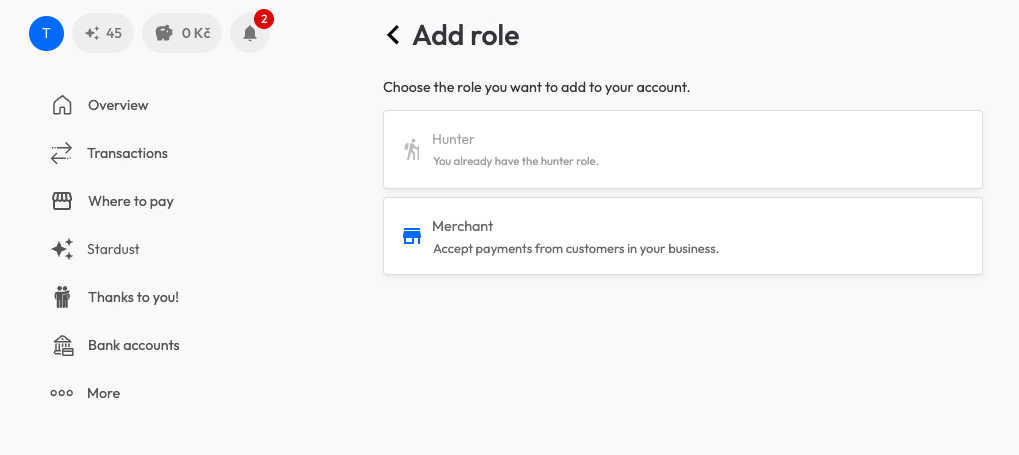
Task: Click the More three-dots icon
Action: coord(62,393)
